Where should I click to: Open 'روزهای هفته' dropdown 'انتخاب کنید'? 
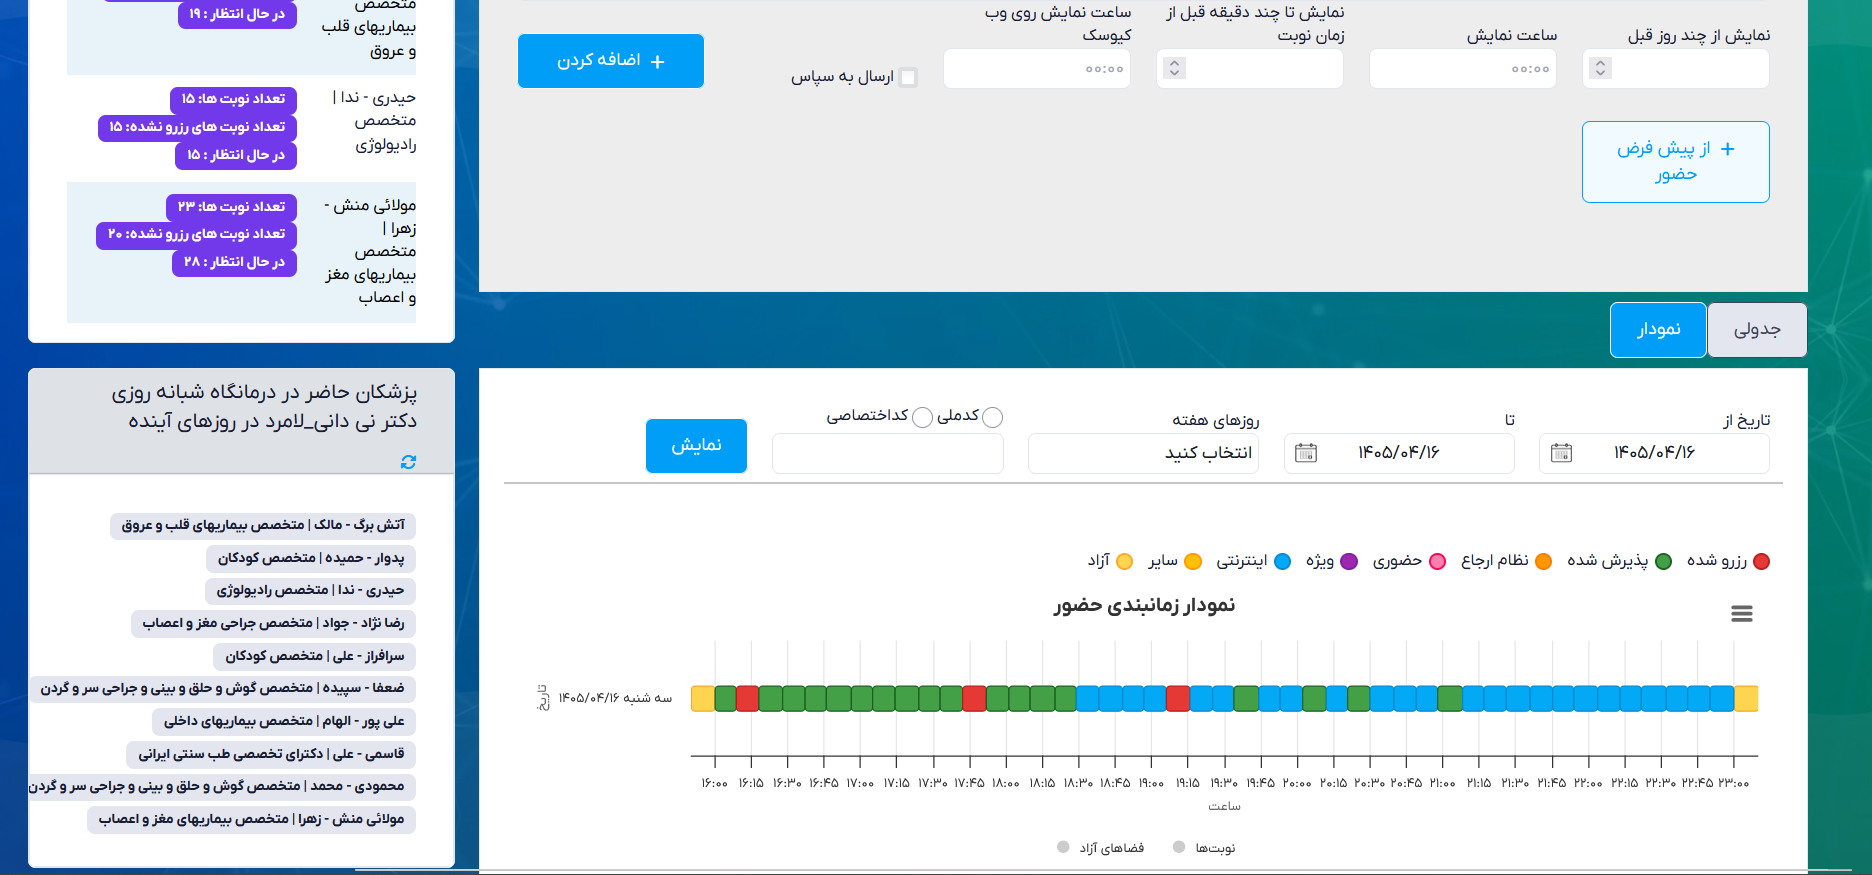point(1143,453)
